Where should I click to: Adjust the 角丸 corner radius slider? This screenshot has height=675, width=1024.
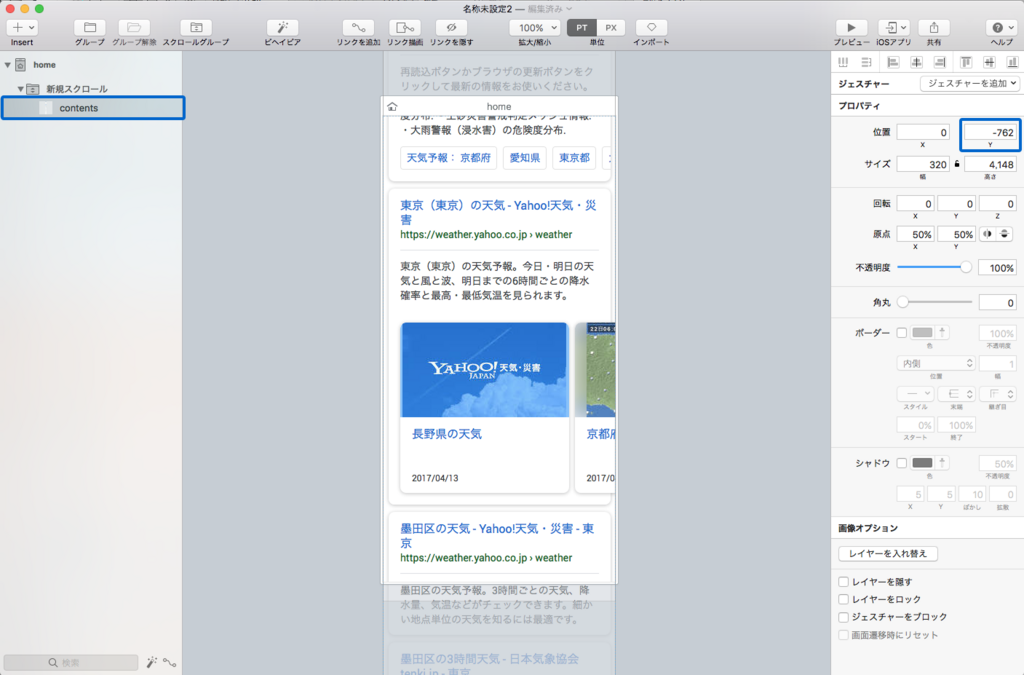[x=935, y=302]
